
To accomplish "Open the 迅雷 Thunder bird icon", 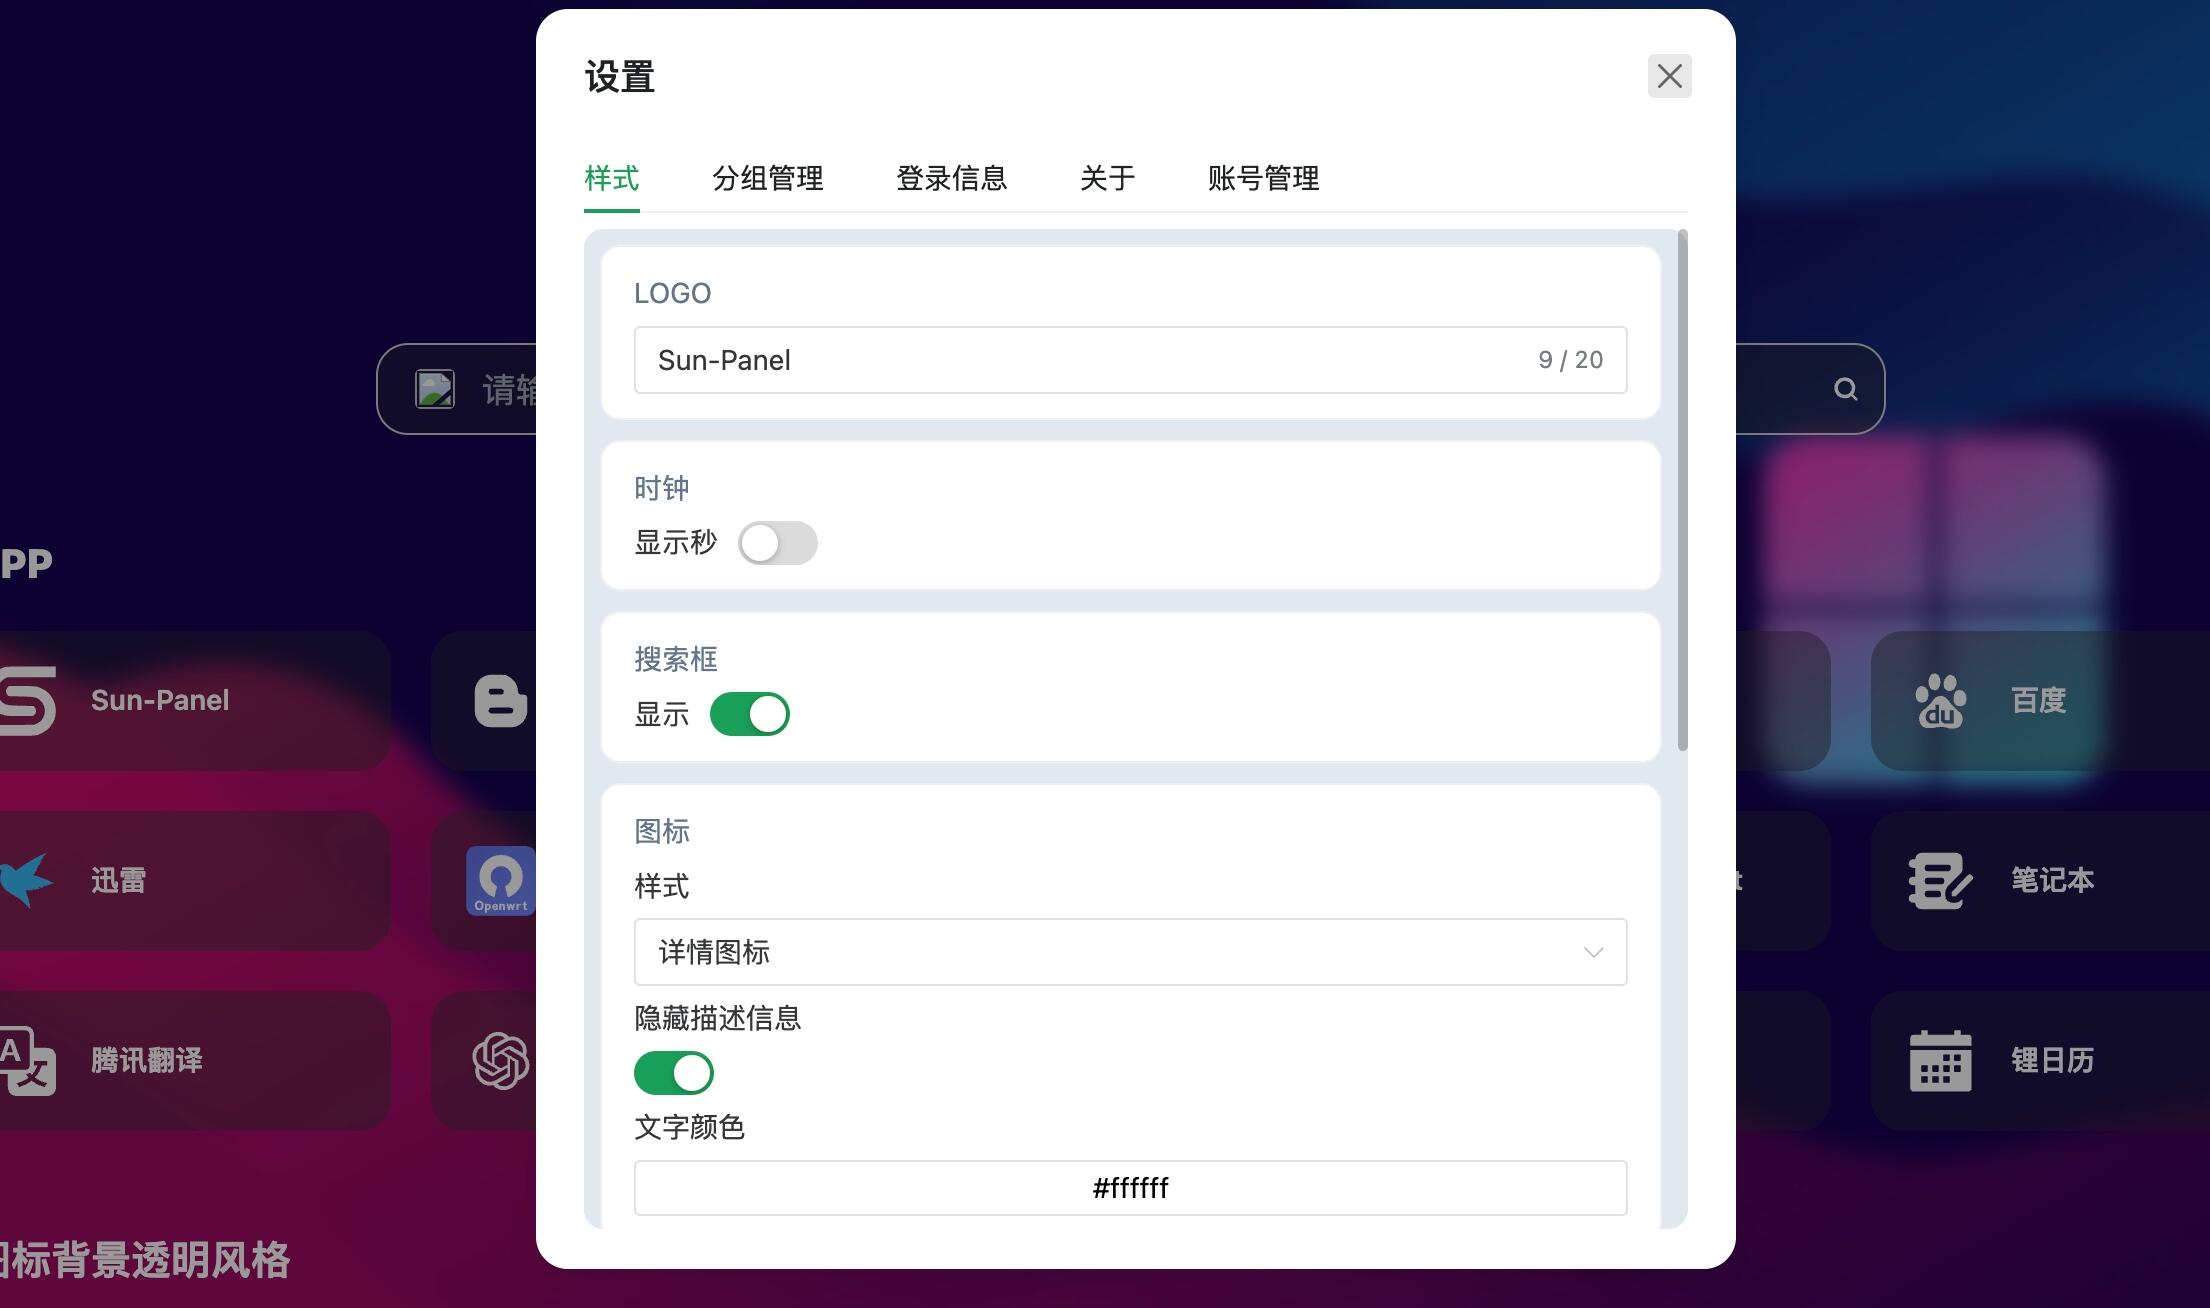I will coord(26,880).
